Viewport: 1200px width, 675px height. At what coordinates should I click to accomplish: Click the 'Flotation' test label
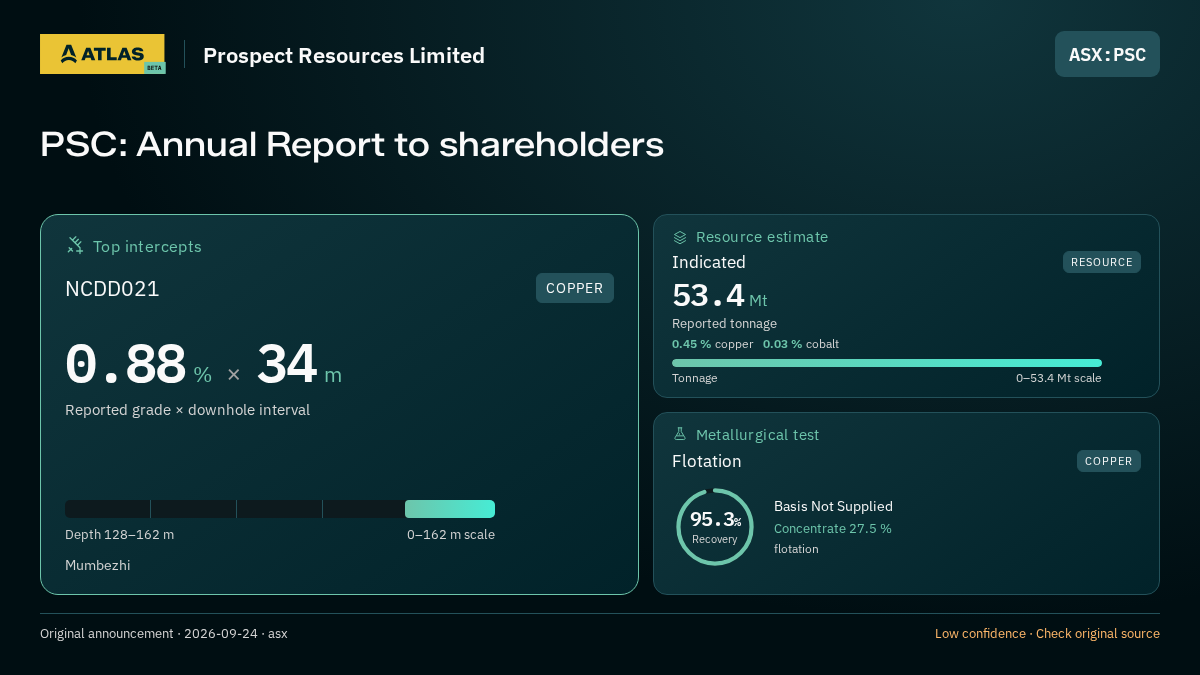click(707, 461)
